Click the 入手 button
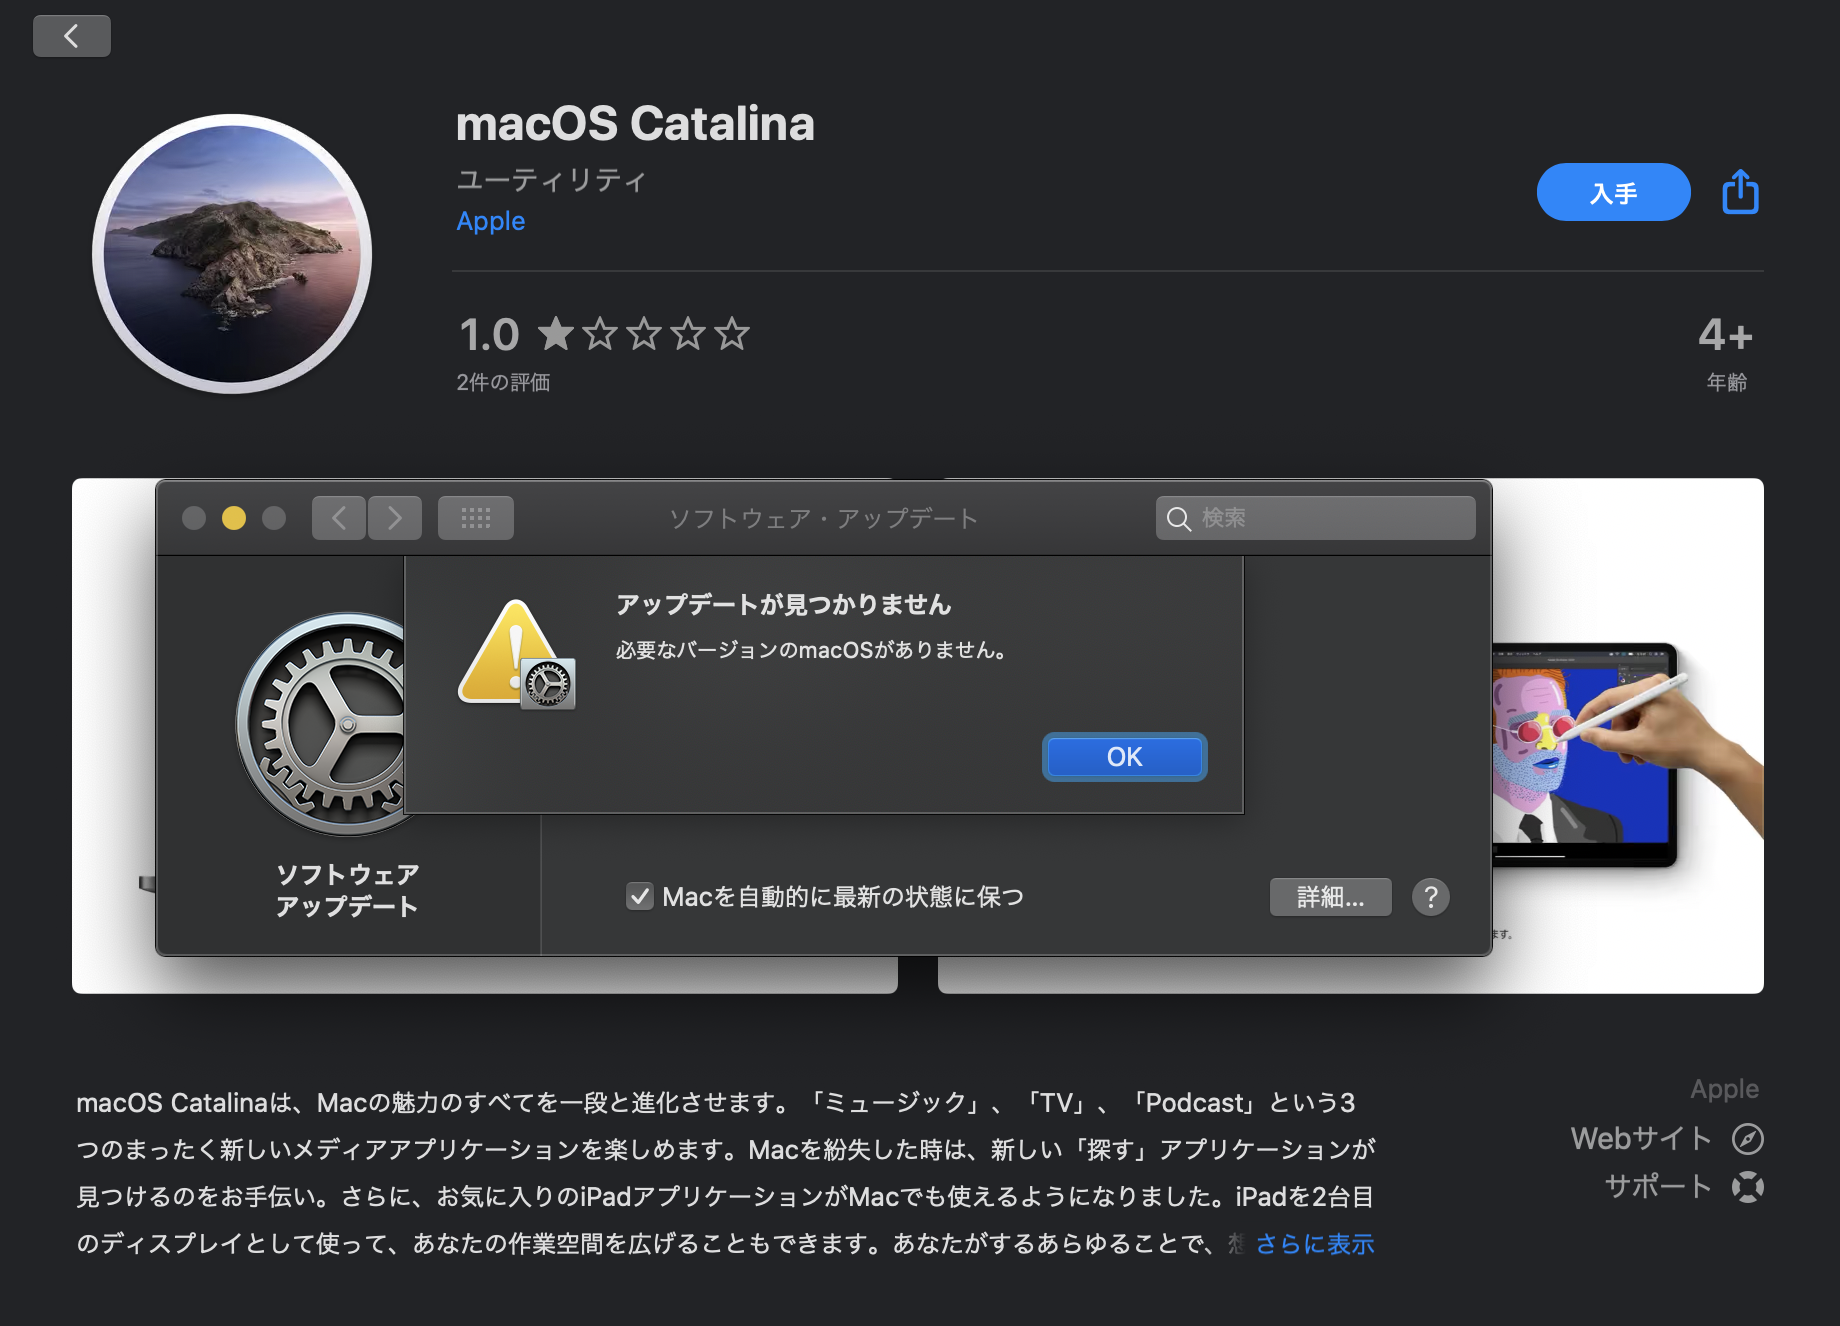This screenshot has height=1326, width=1840. (x=1613, y=192)
